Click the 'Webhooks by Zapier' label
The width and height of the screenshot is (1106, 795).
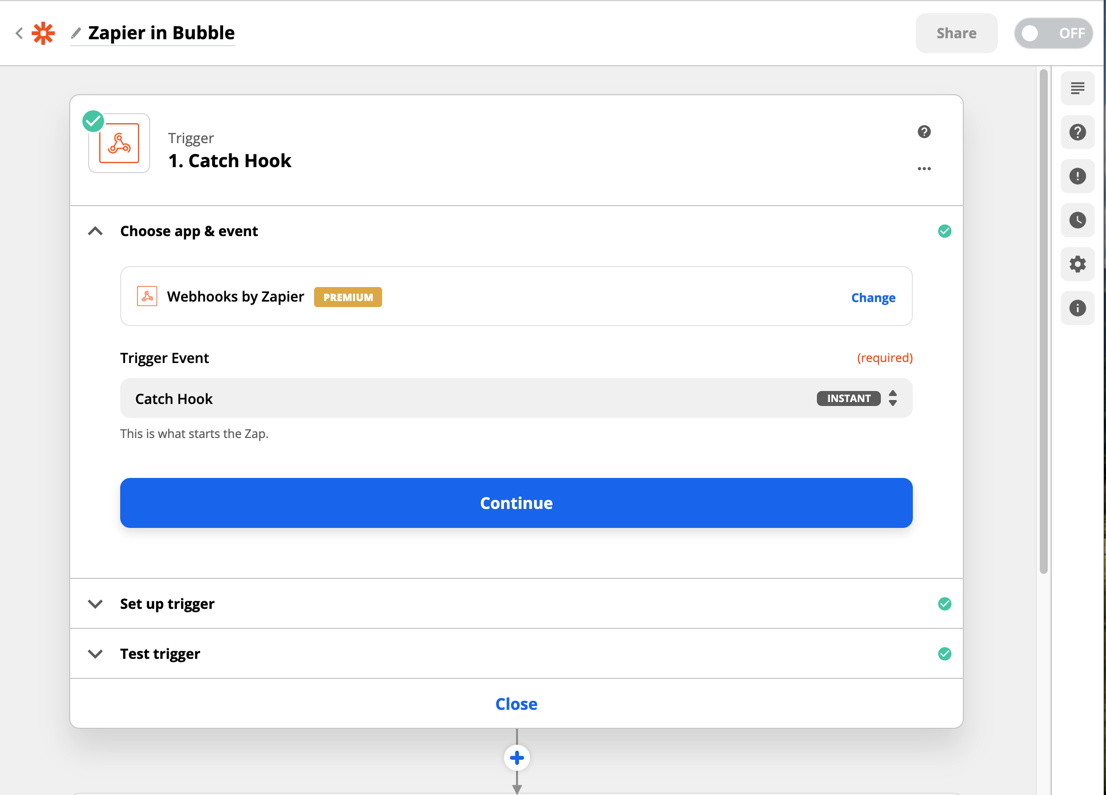point(236,297)
